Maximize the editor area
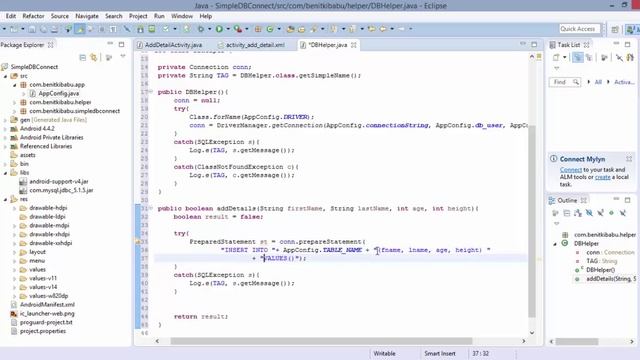The image size is (640, 360). [x=534, y=44]
